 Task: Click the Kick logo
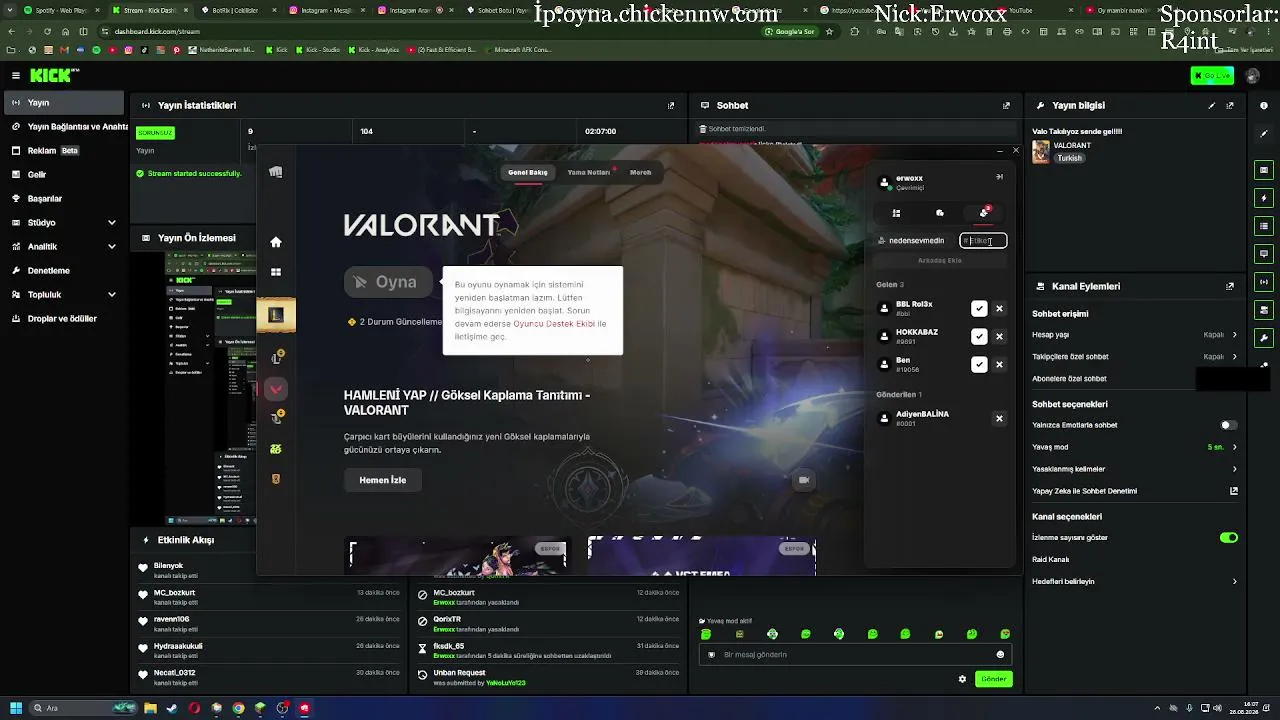(54, 76)
